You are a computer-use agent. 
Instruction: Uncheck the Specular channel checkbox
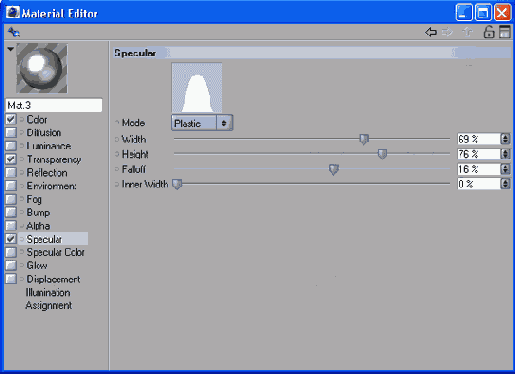click(x=11, y=239)
